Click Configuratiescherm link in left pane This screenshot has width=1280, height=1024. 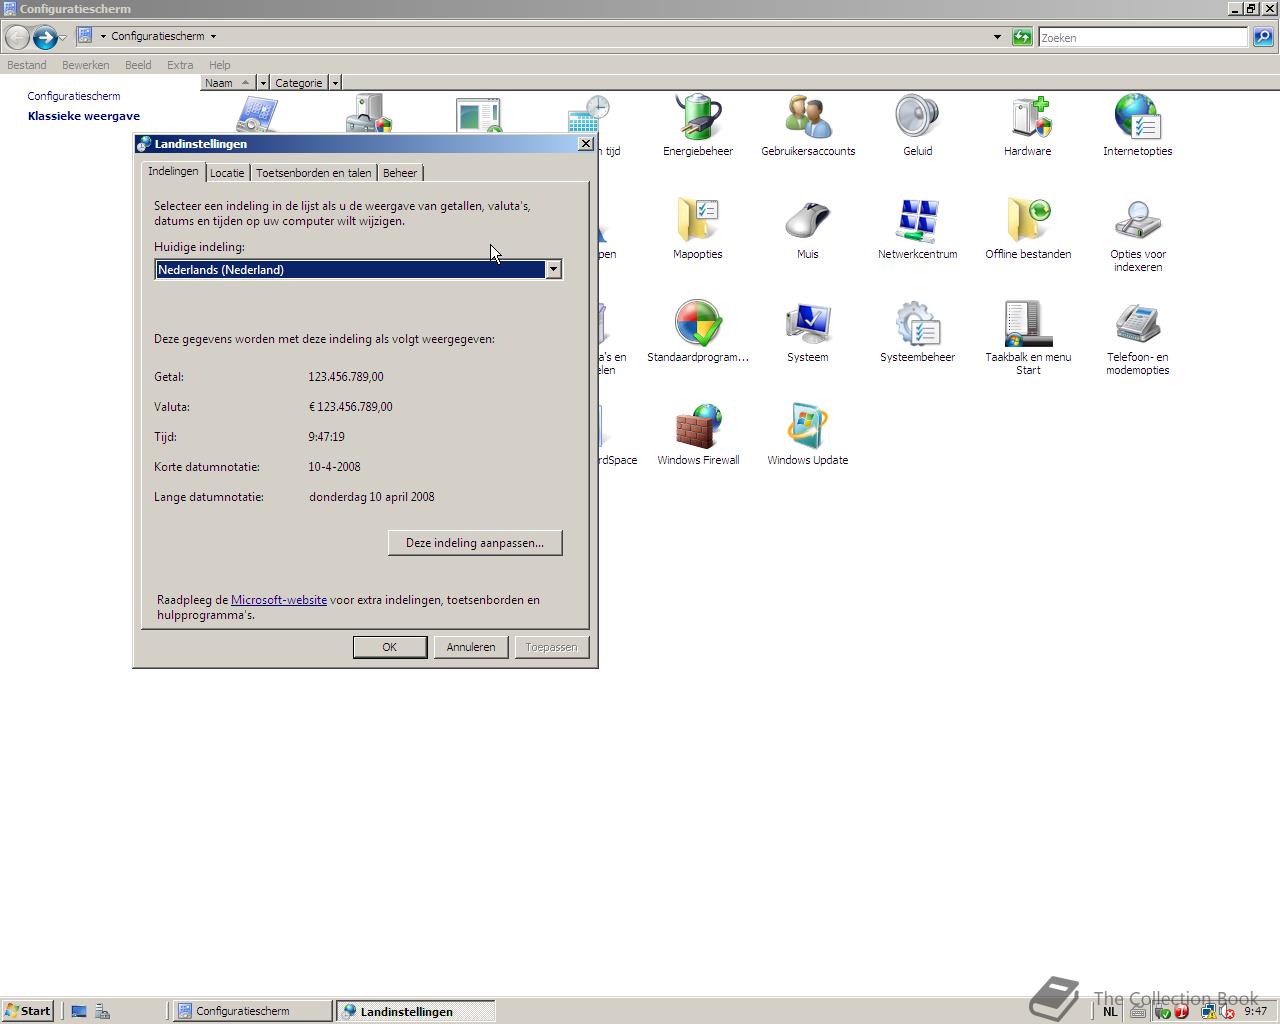click(74, 96)
